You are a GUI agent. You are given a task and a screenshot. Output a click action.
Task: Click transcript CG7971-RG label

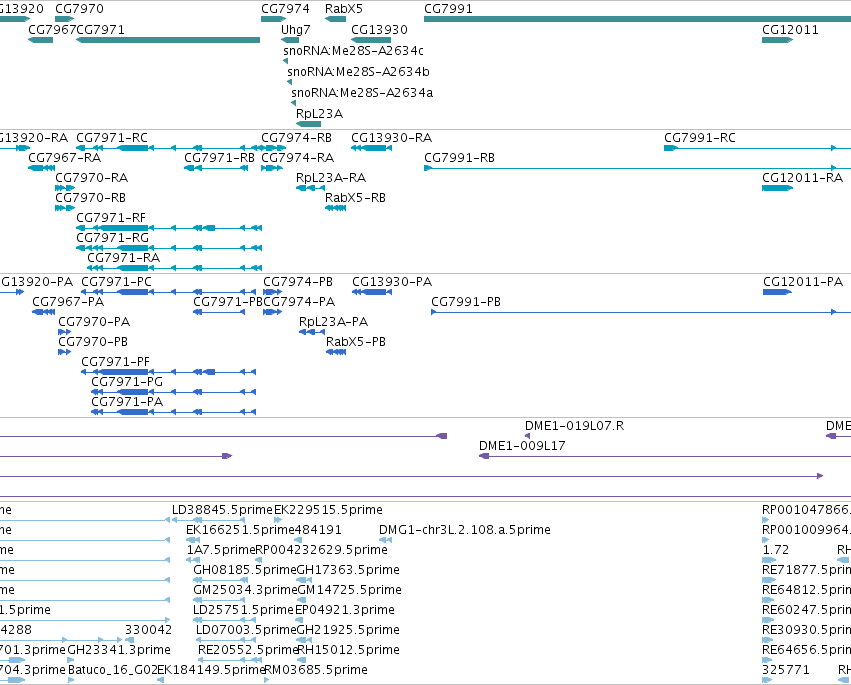pyautogui.click(x=112, y=238)
